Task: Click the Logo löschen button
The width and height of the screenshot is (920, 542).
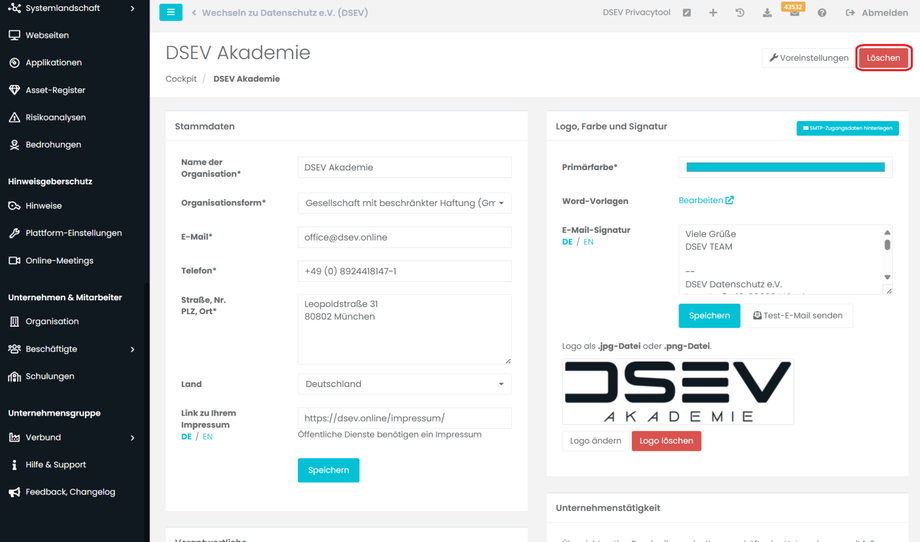Action: click(666, 441)
